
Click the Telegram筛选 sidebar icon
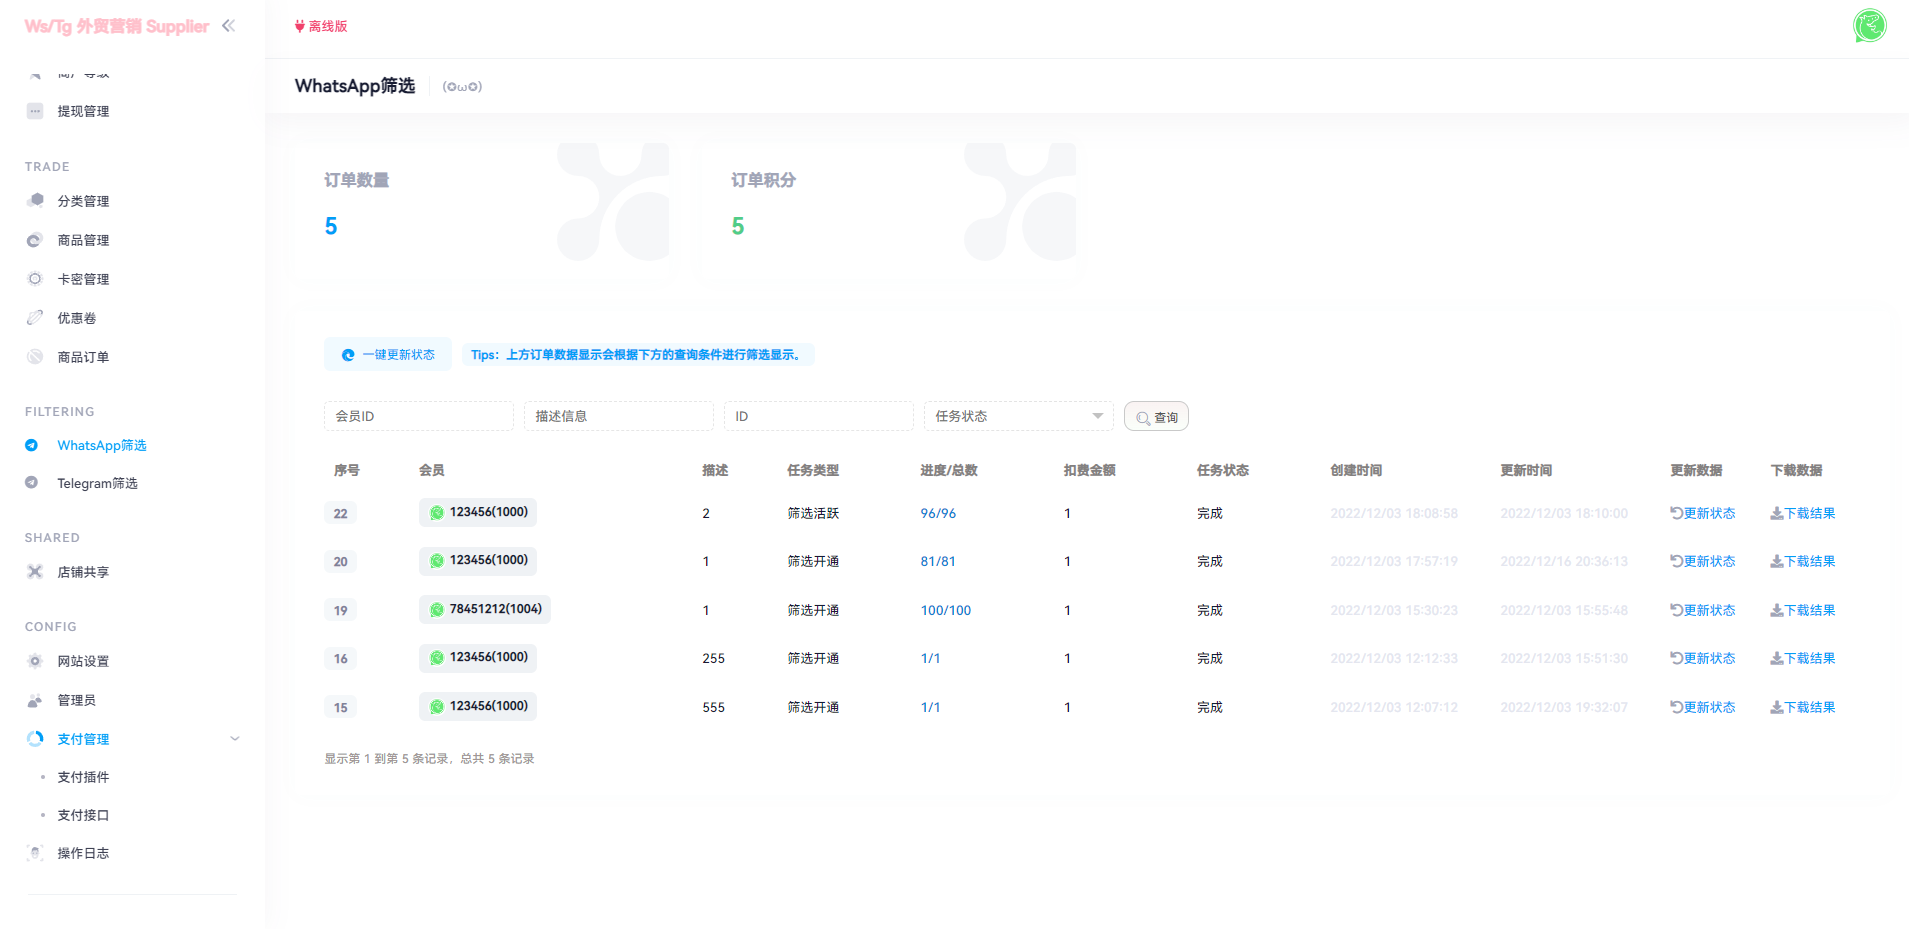(x=32, y=483)
